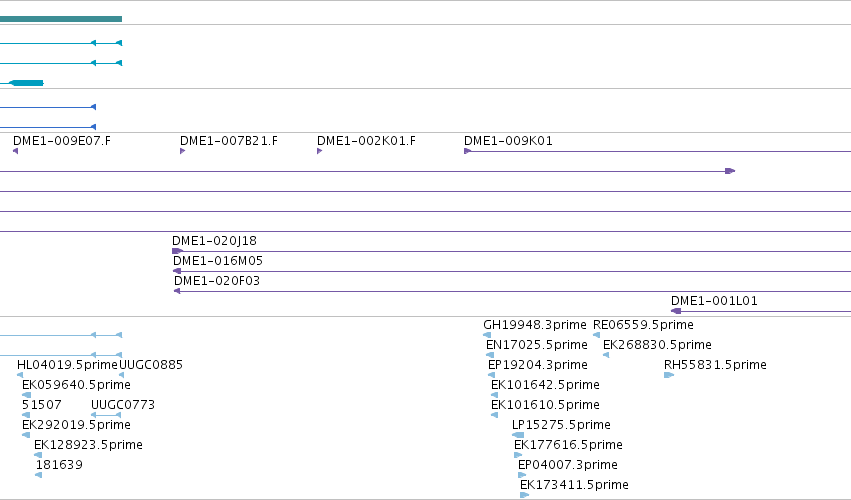Click the DME1-020F03 start arrow glyph
This screenshot has height=500, width=851.
177,291
